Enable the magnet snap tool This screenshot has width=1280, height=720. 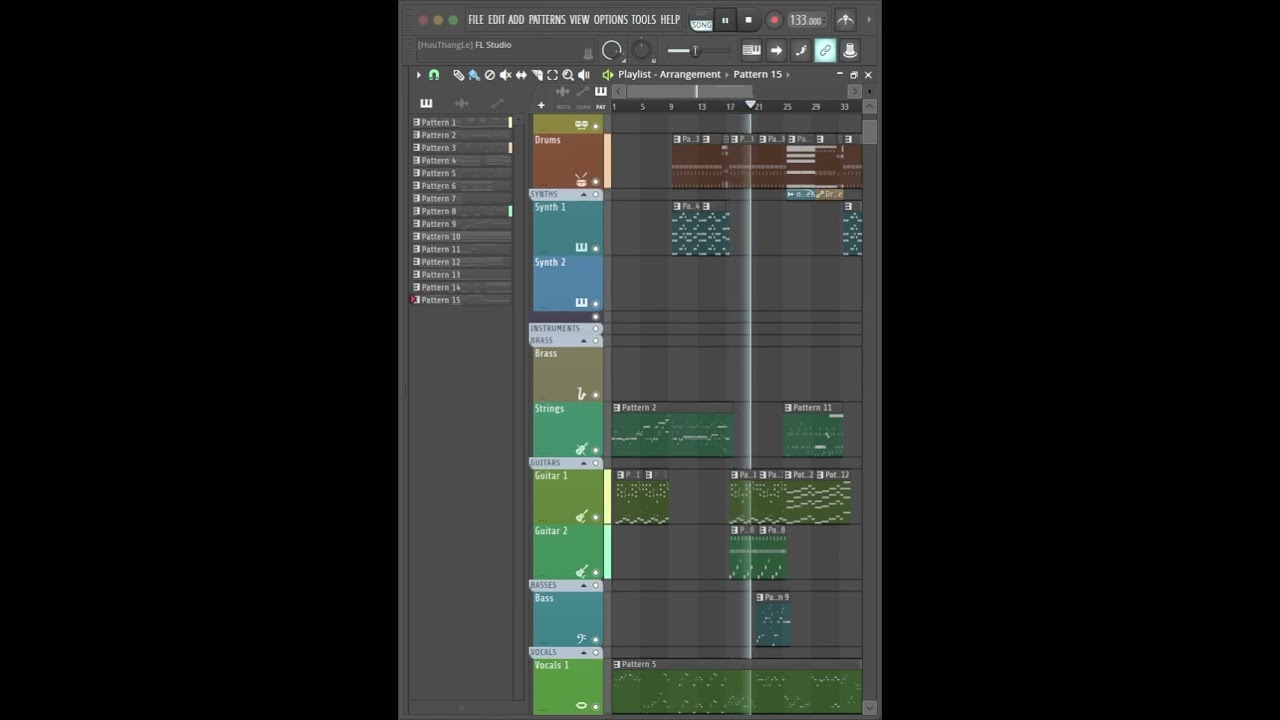tap(434, 75)
